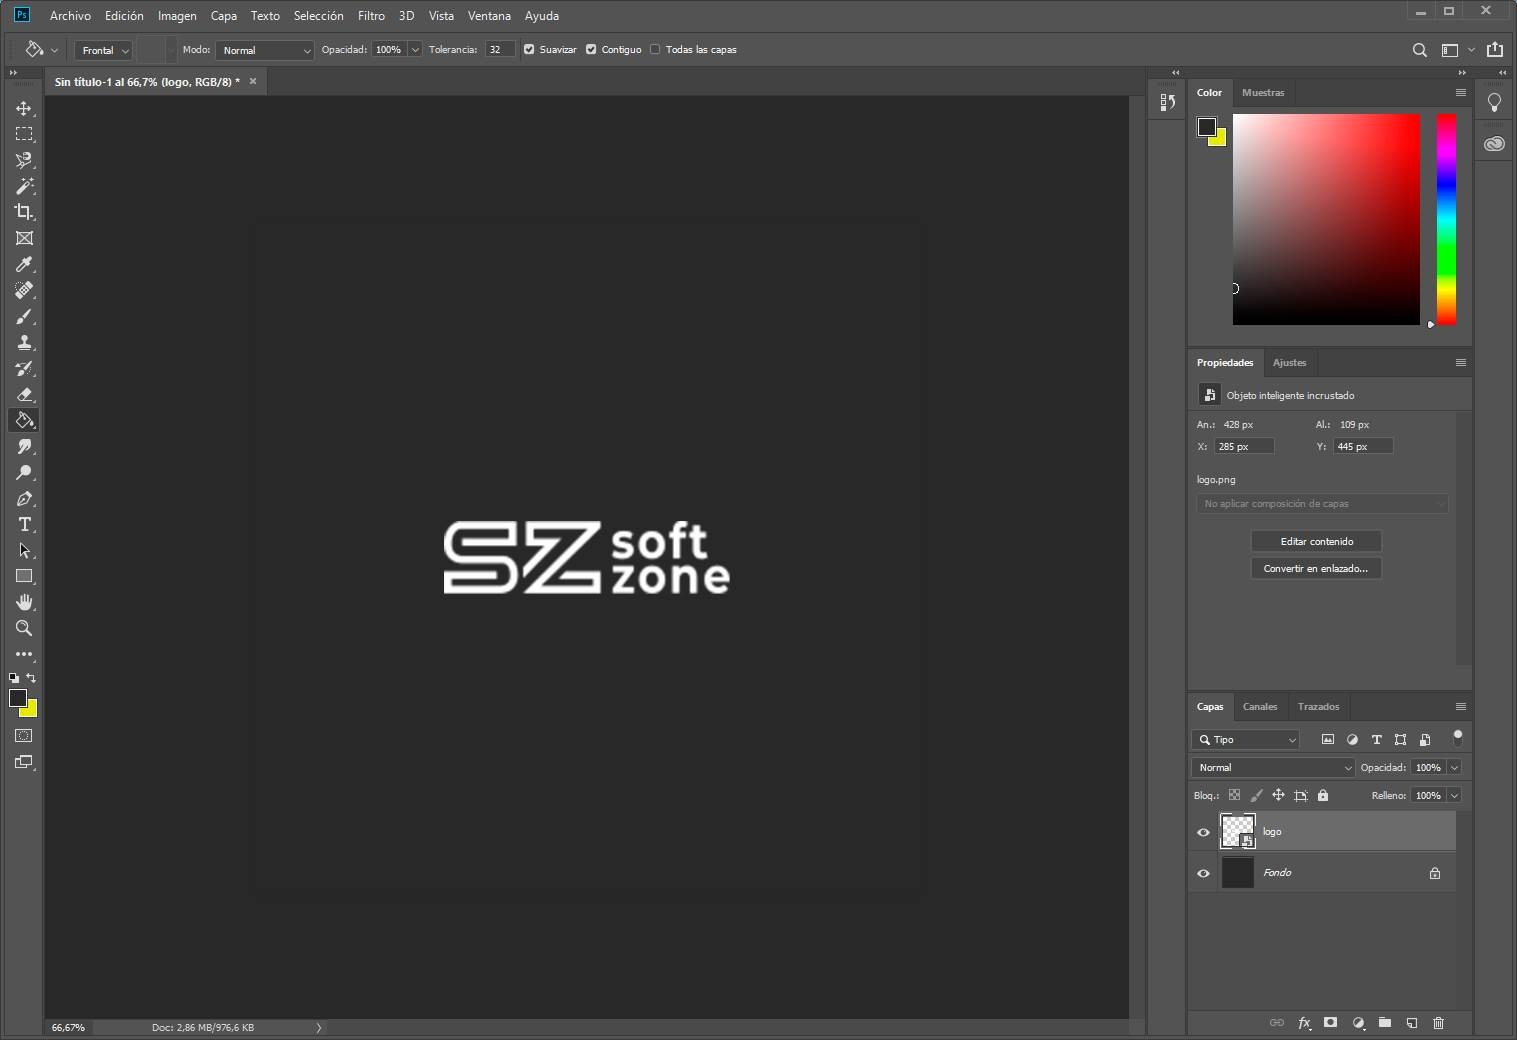Click the Editar contenido button

1316,542
